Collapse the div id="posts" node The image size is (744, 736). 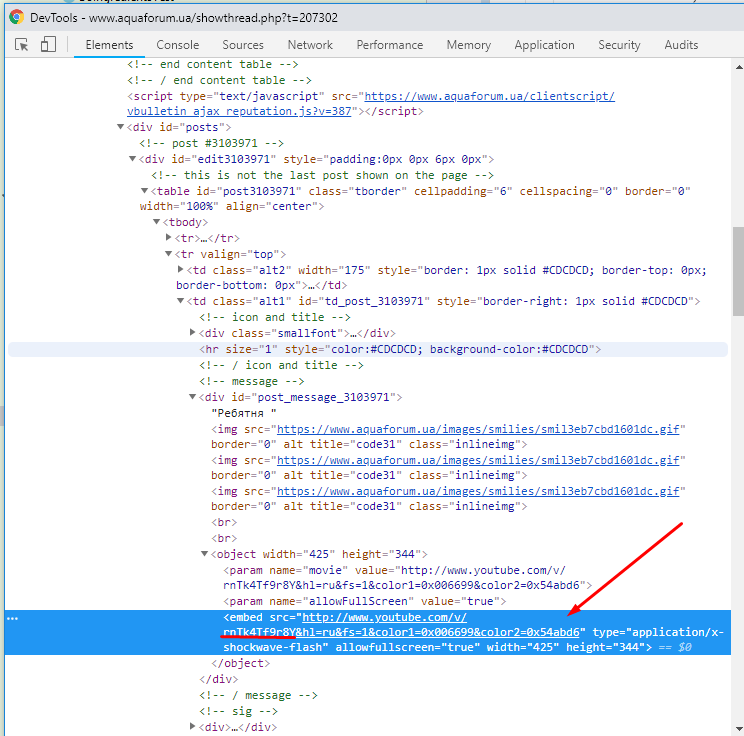pyautogui.click(x=121, y=127)
